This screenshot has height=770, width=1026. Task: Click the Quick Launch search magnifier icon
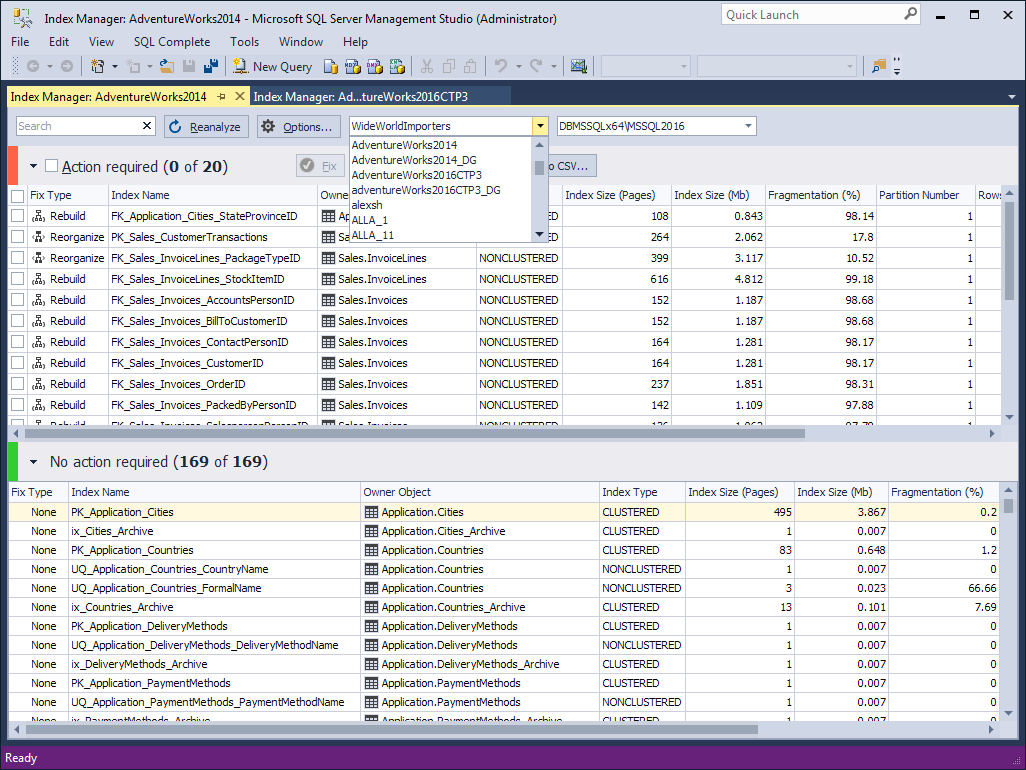point(910,14)
